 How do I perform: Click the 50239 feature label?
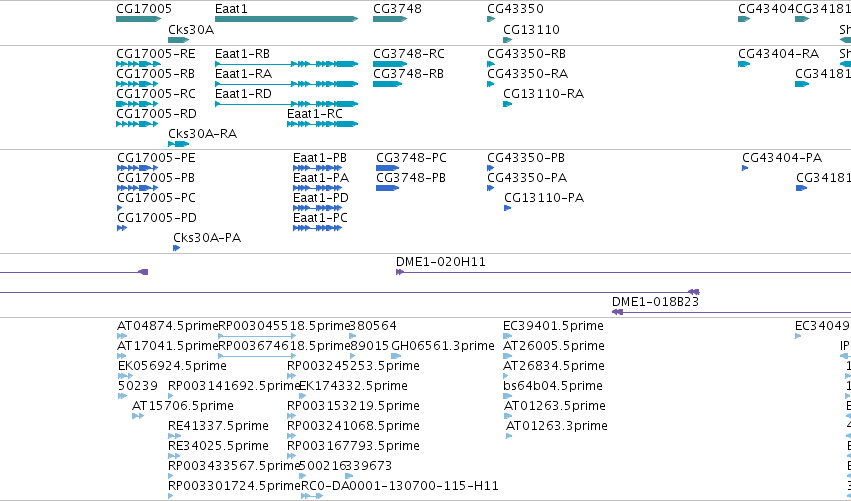[137, 386]
